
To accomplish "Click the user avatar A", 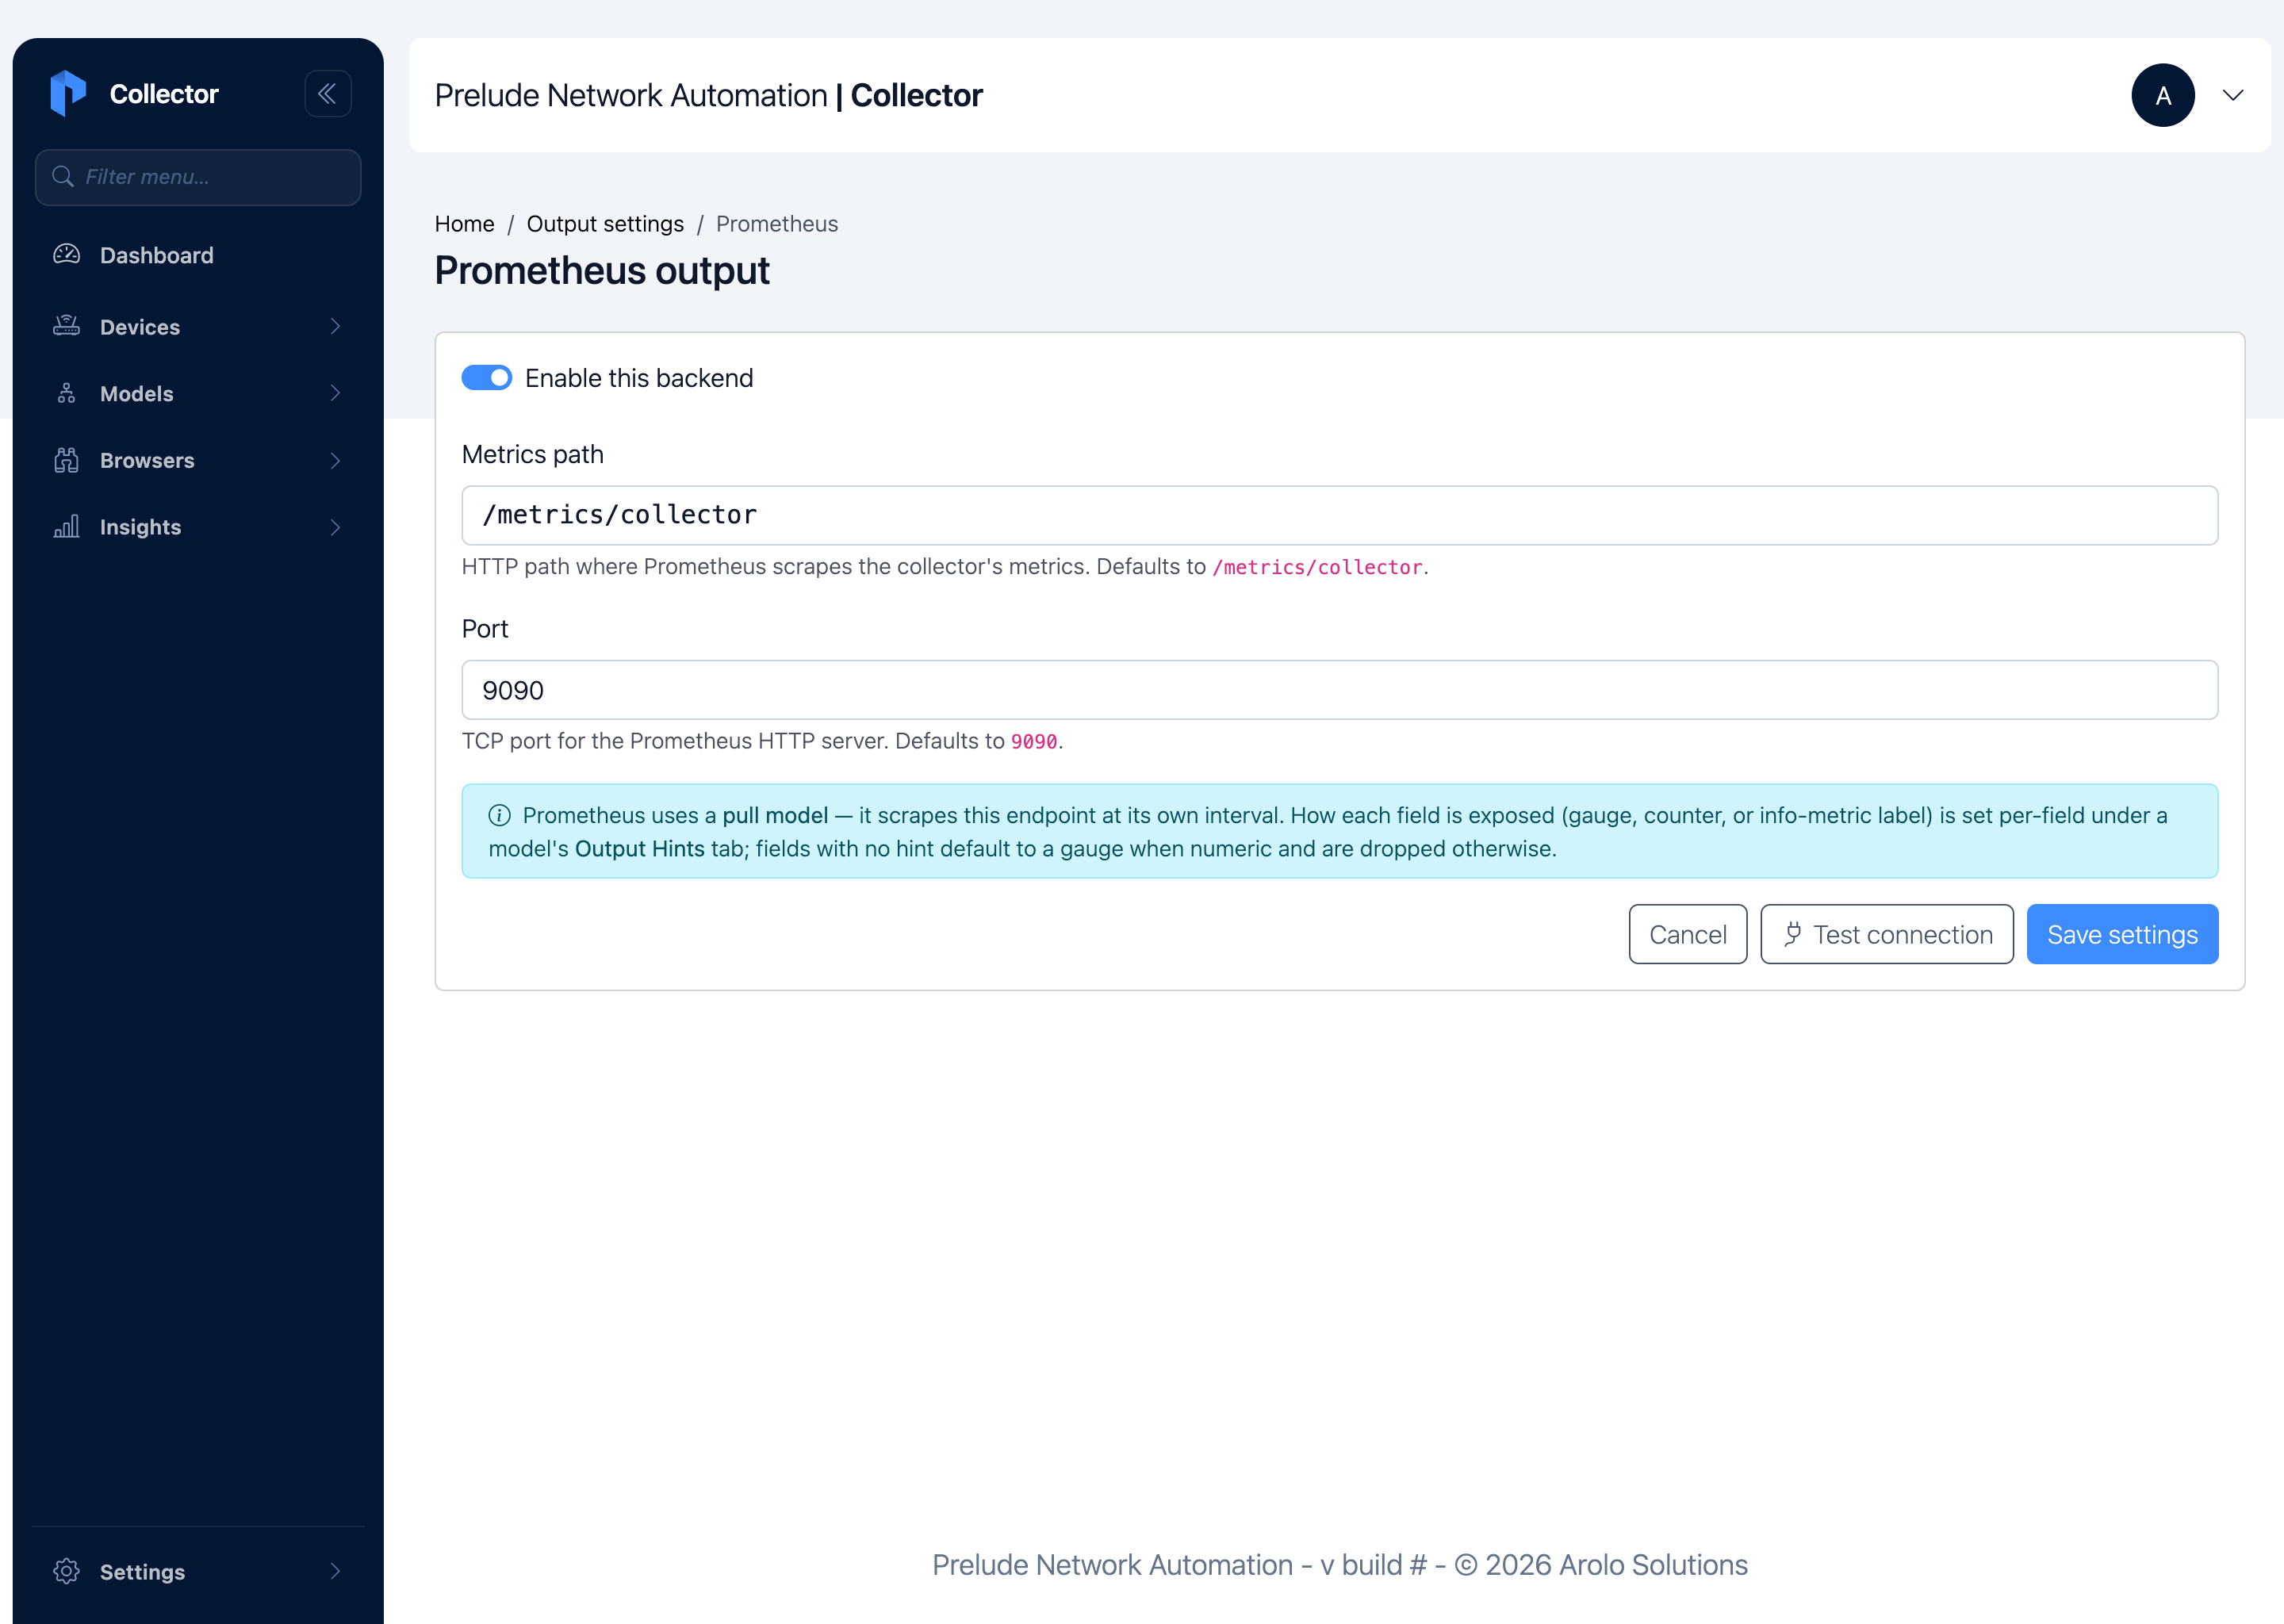I will click(x=2162, y=95).
